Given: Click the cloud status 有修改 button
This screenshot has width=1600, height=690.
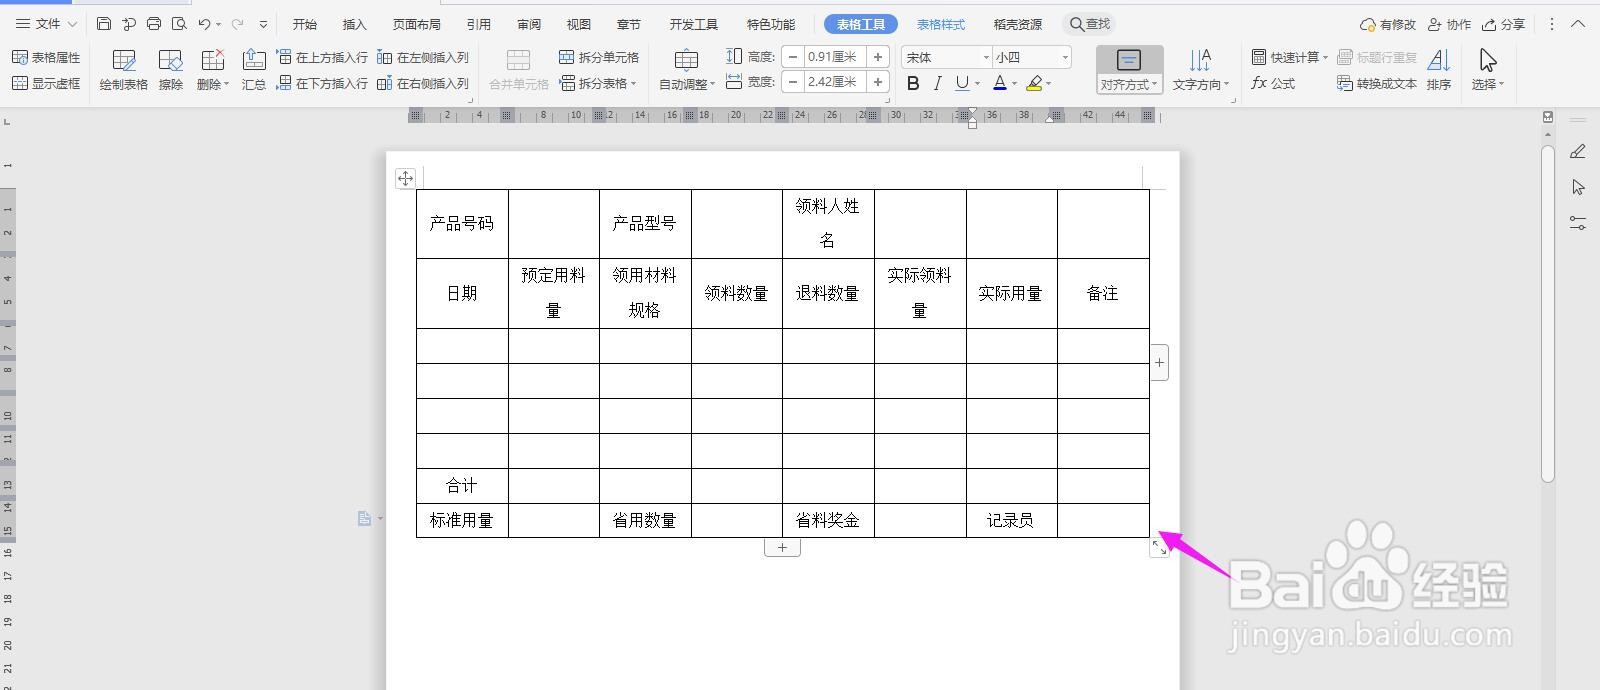Looking at the screenshot, I should pos(1388,24).
